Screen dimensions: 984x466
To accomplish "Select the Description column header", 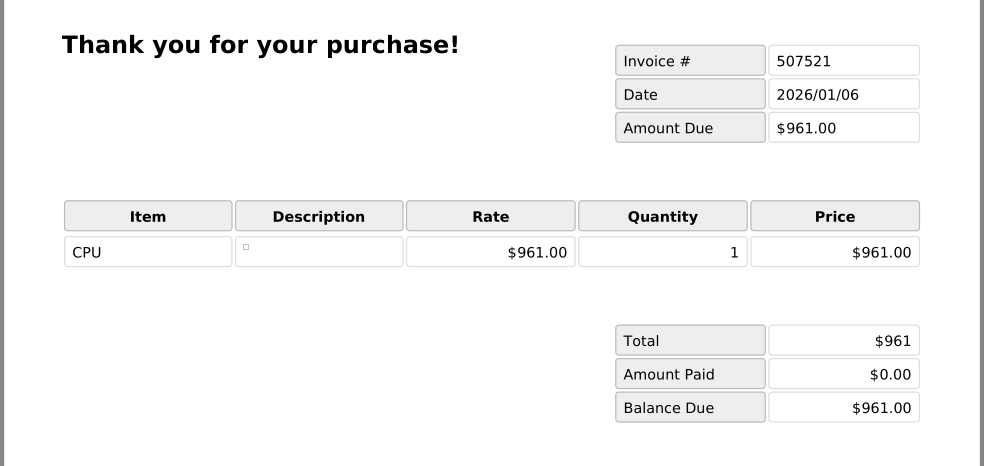I will coord(319,216).
